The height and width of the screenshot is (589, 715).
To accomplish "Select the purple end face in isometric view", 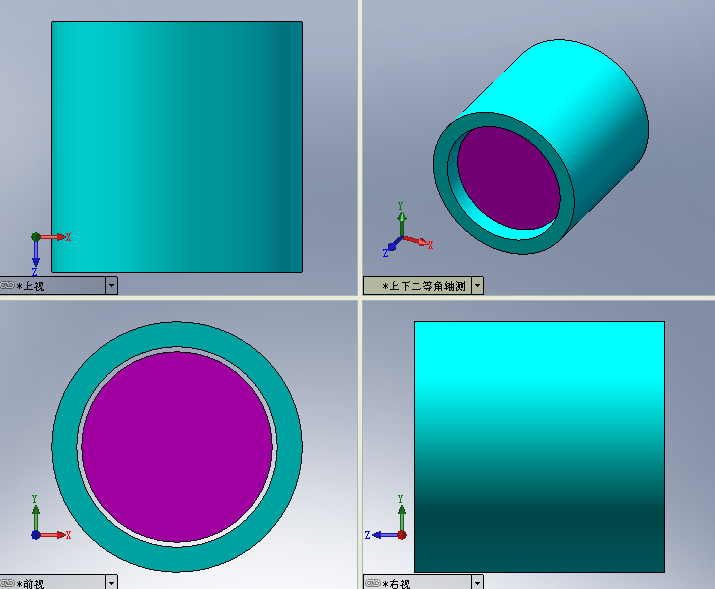I will 508,178.
